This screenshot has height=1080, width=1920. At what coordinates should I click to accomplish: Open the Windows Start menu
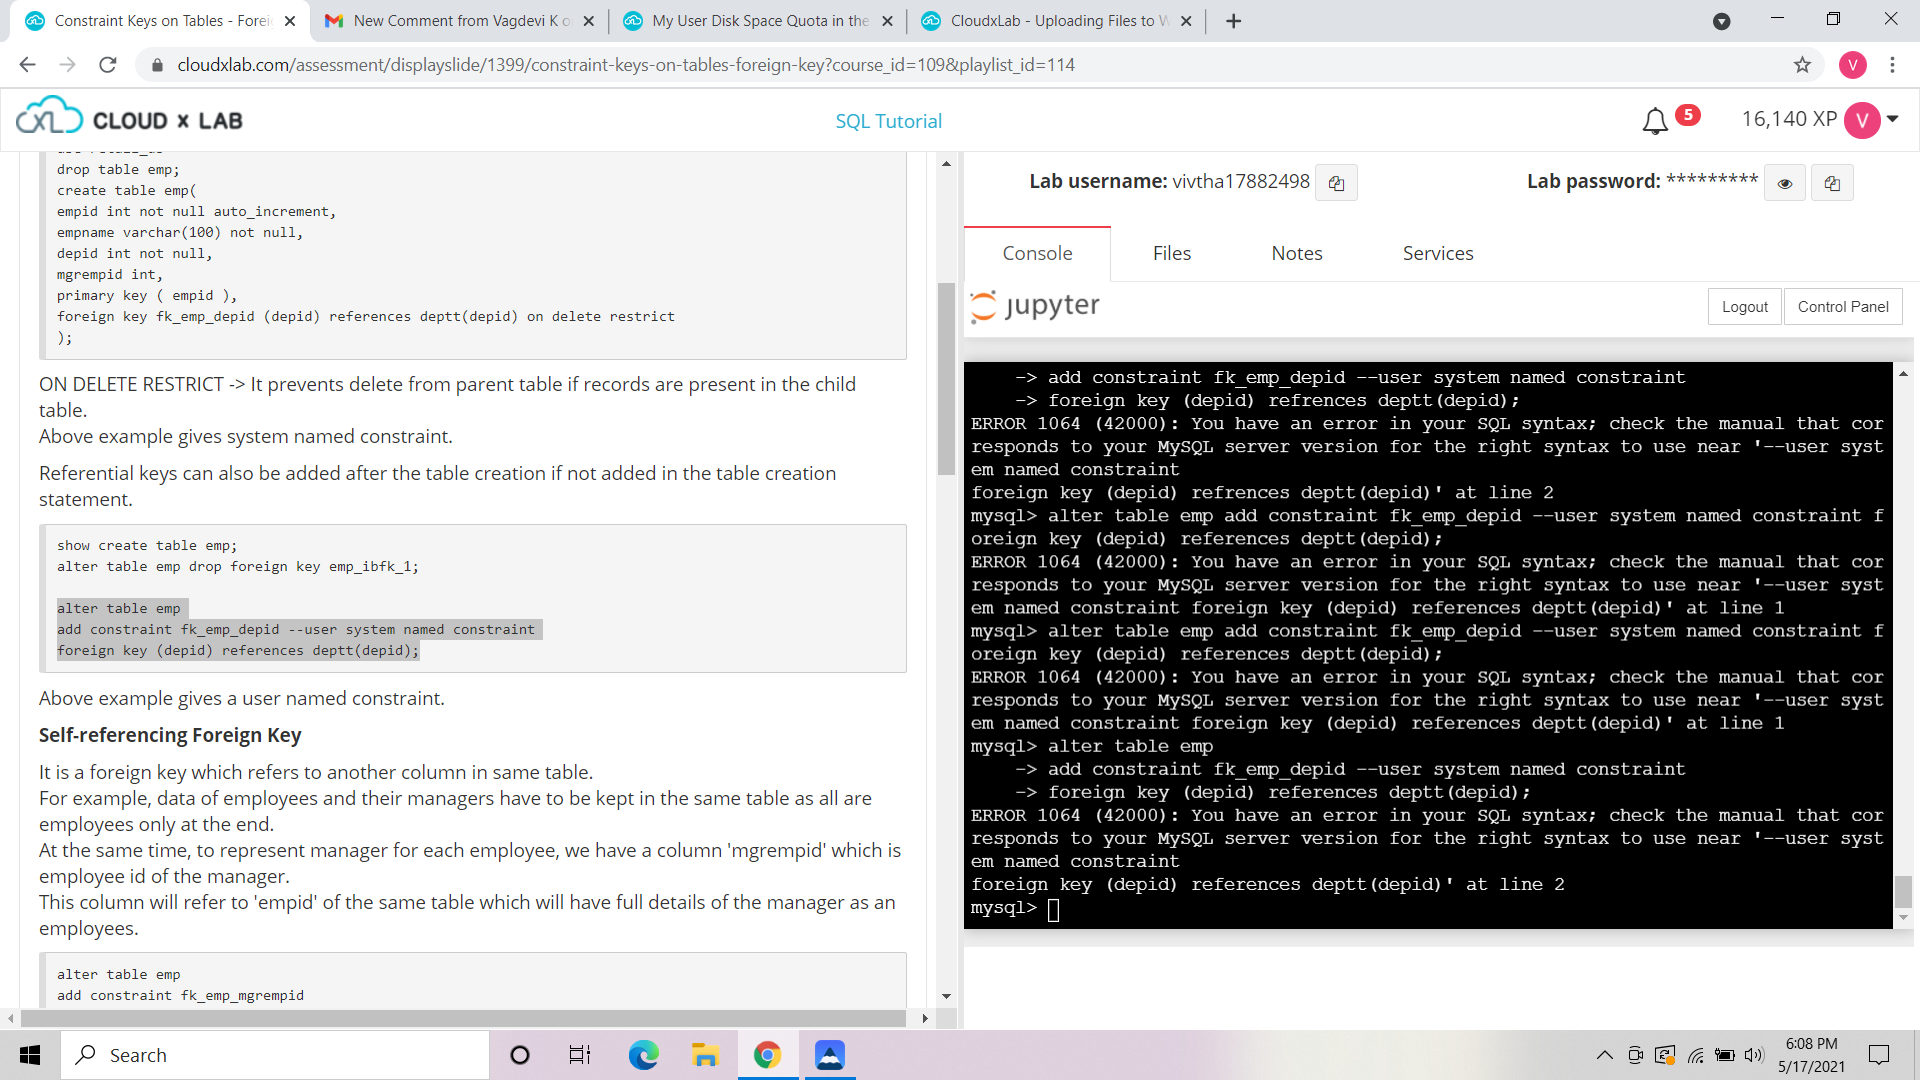coord(30,1055)
